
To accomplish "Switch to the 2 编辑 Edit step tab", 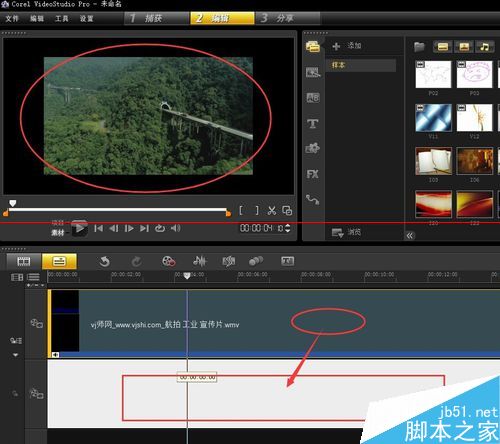I will pyautogui.click(x=222, y=18).
